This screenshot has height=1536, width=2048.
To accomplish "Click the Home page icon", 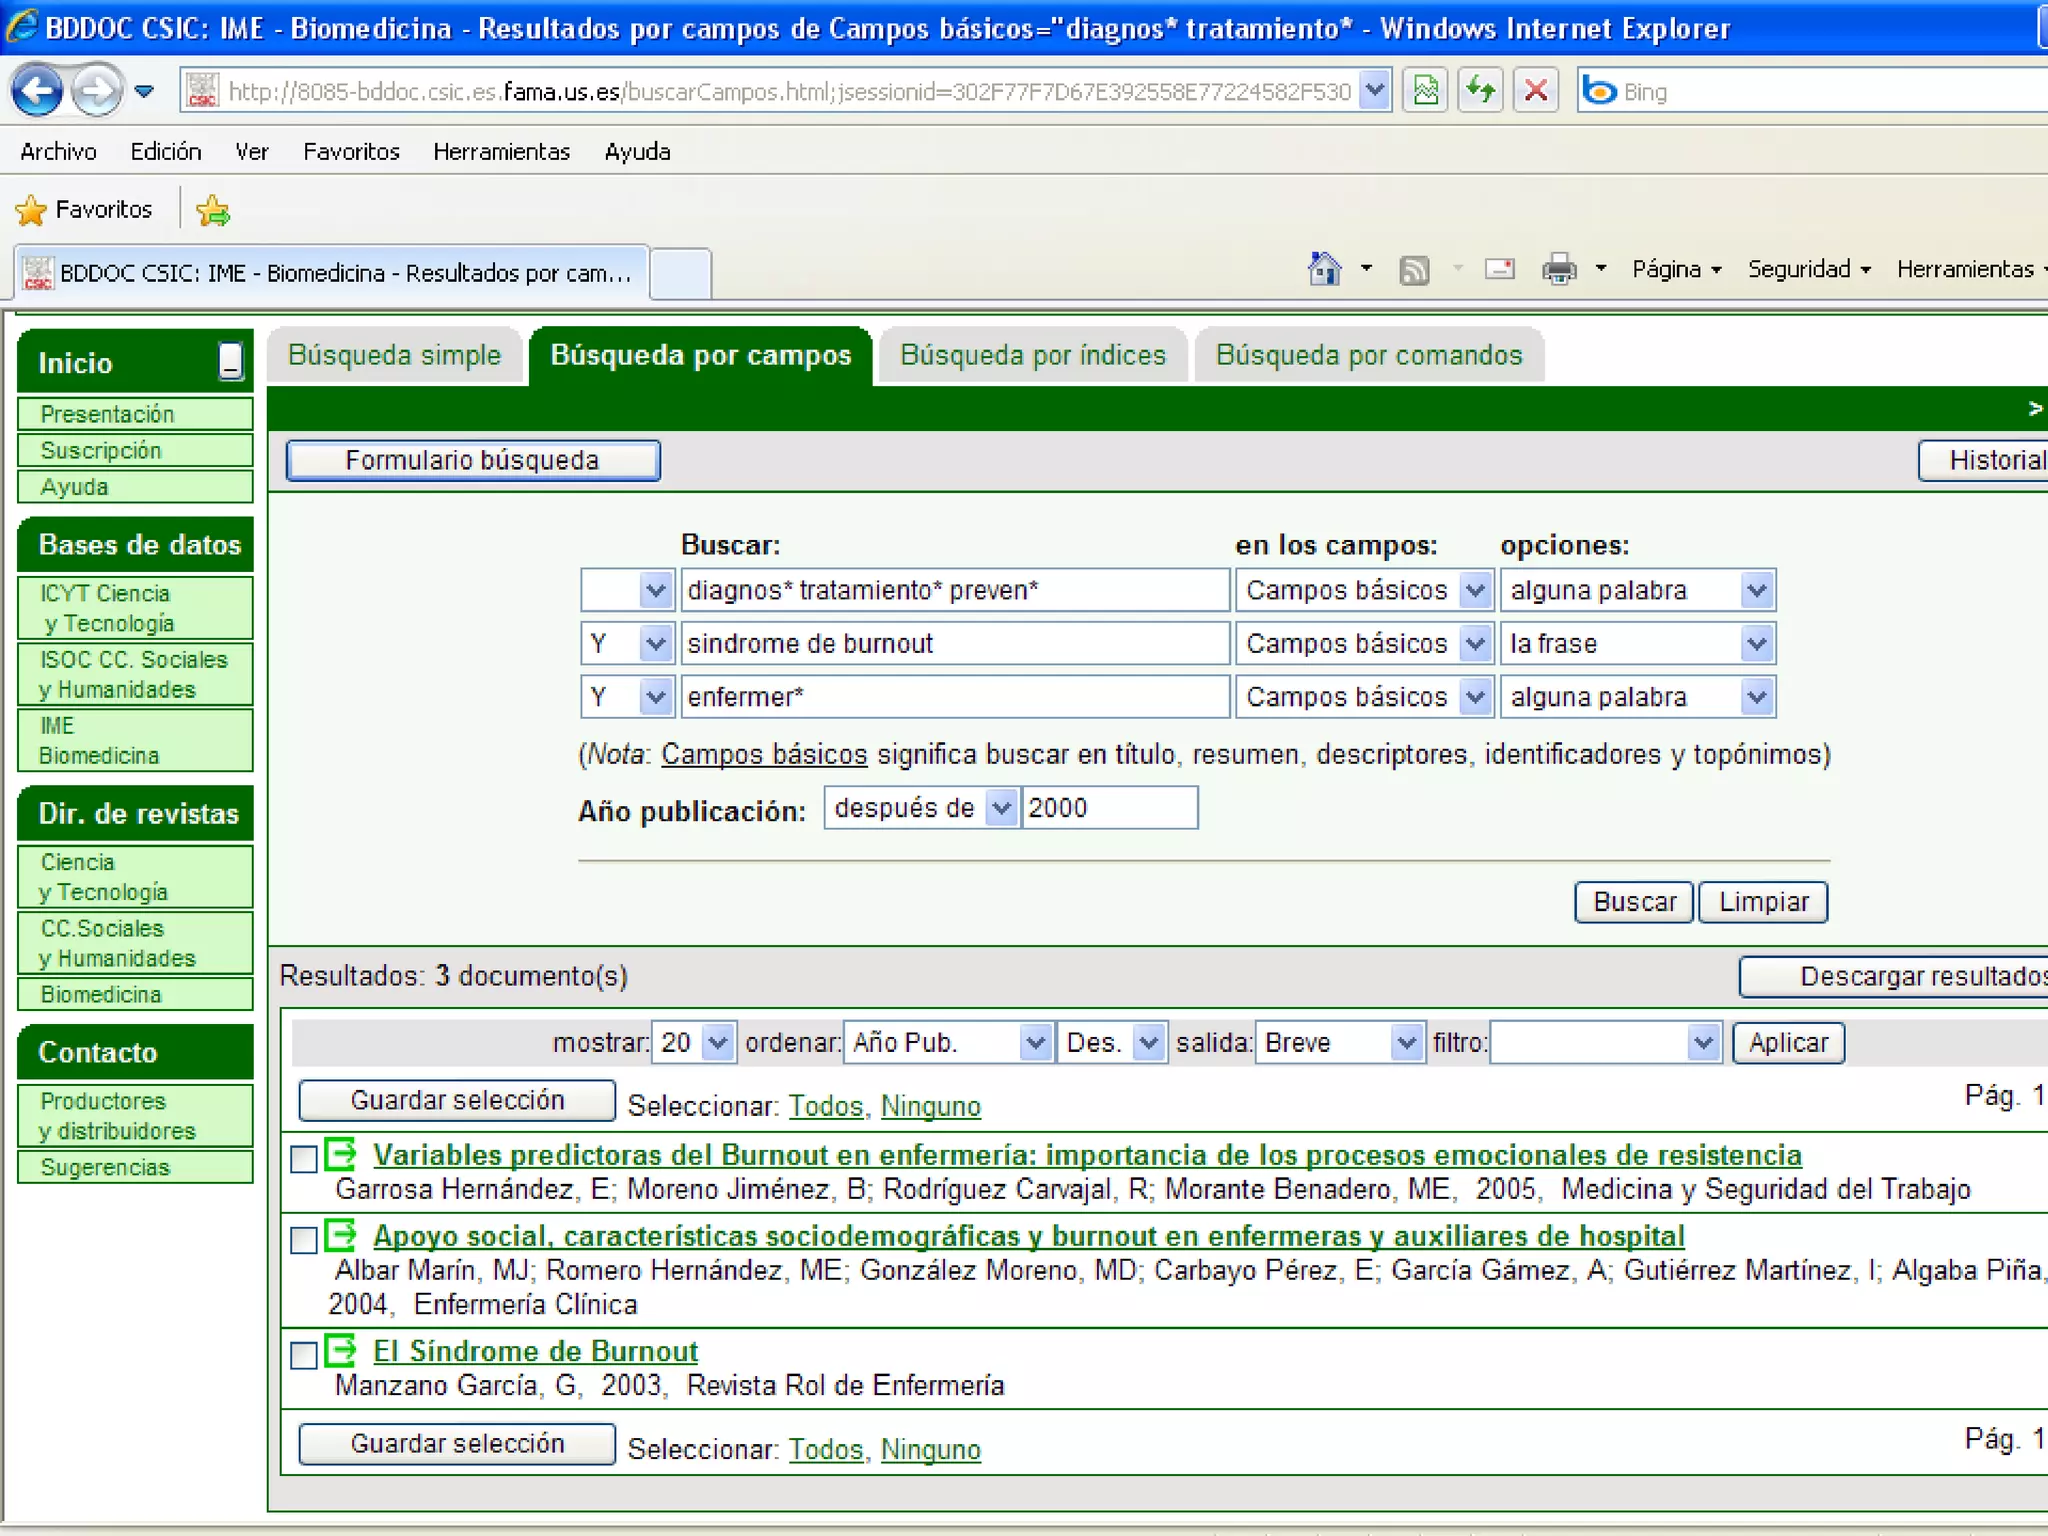I will point(1324,269).
